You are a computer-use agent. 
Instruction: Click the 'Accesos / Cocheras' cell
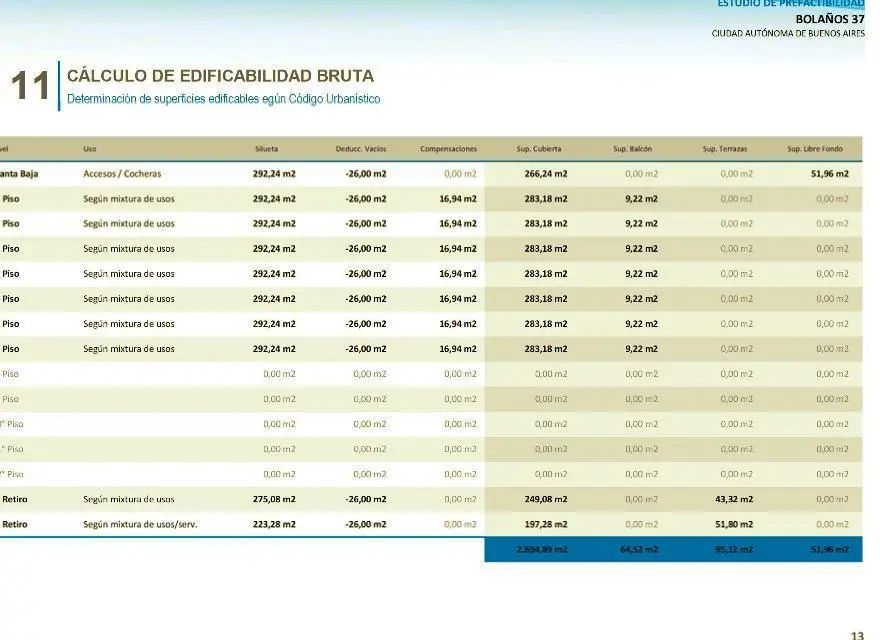pyautogui.click(x=122, y=174)
